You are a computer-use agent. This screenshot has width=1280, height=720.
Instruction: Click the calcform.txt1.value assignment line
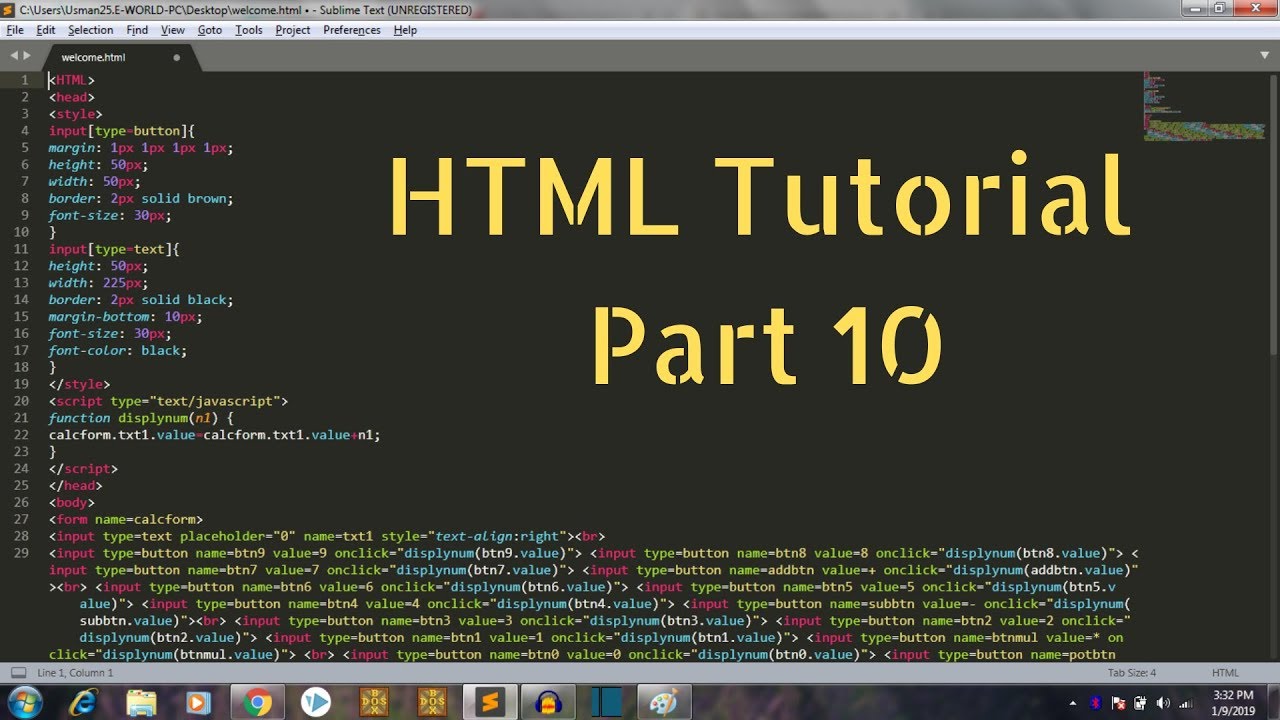tap(215, 435)
